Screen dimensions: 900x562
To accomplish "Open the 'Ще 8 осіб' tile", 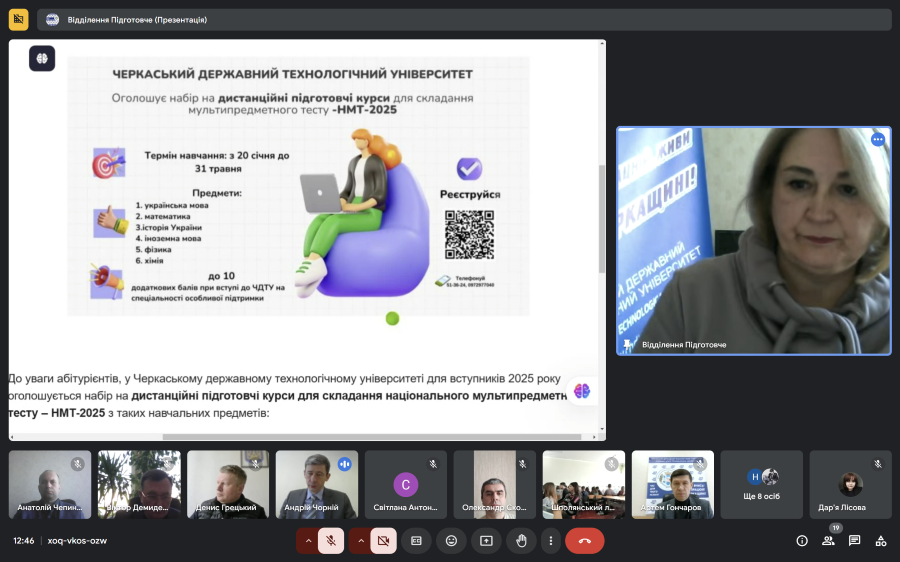I will click(x=762, y=485).
